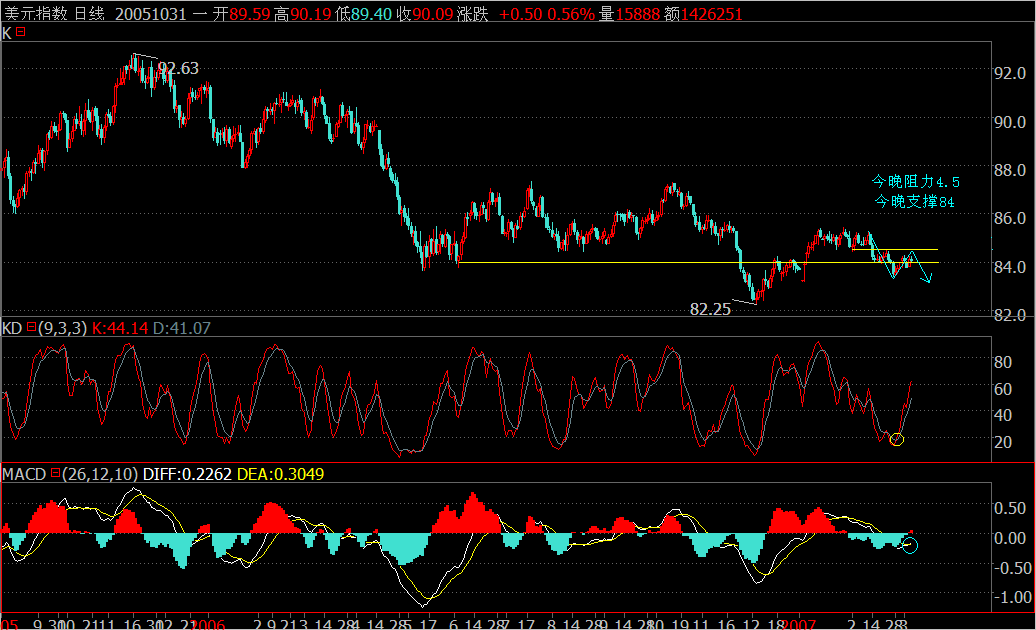Select the 美元指数 title text
Viewport: 1036px width, 630px height.
(36, 14)
